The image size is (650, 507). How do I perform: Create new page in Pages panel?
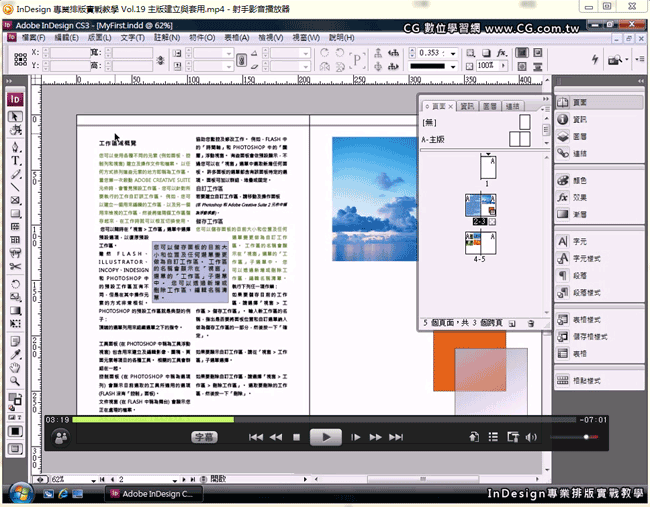[512, 323]
